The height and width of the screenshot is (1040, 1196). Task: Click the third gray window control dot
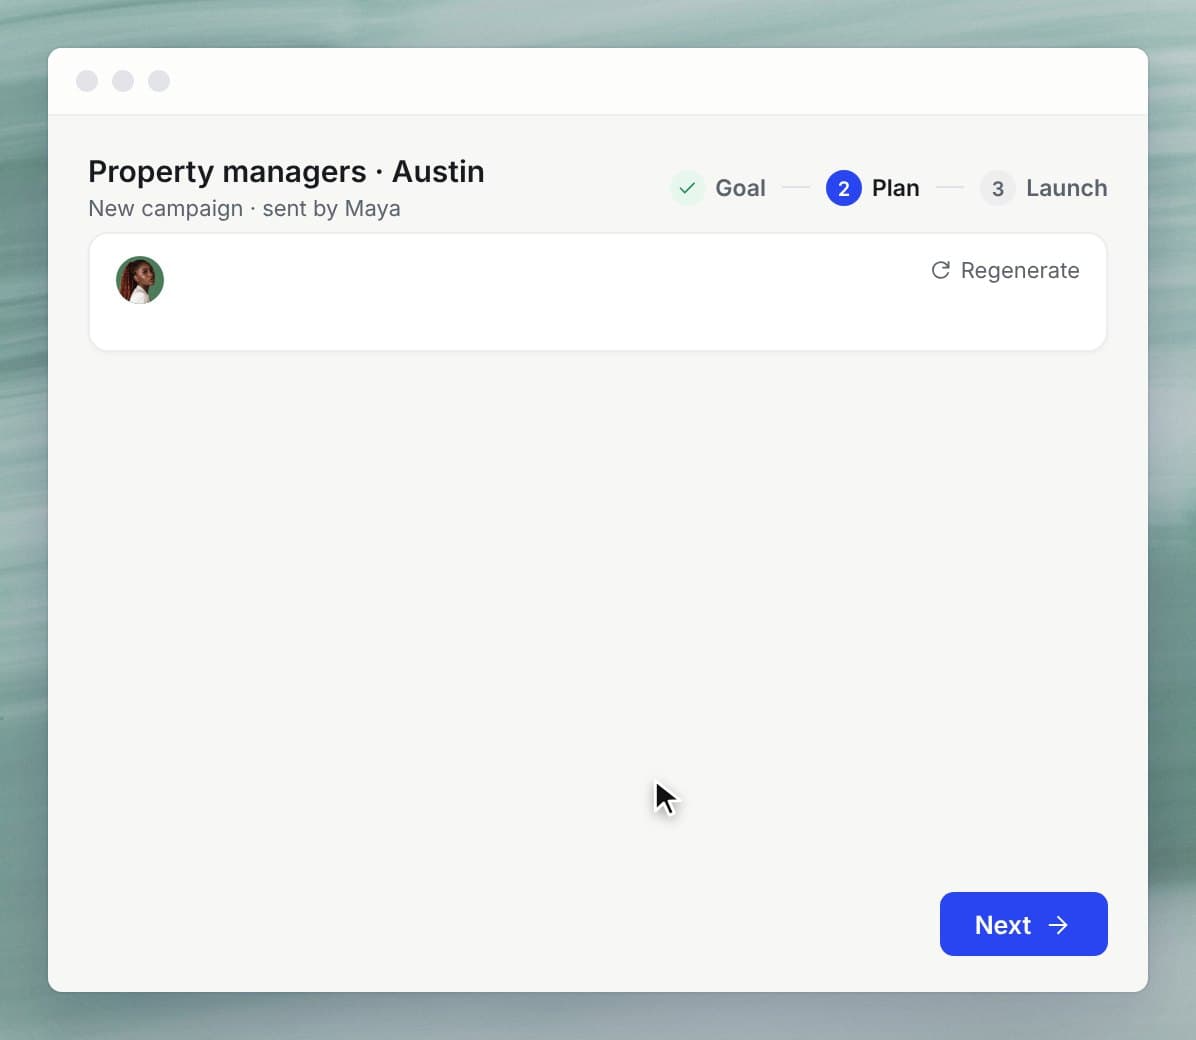[x=159, y=81]
